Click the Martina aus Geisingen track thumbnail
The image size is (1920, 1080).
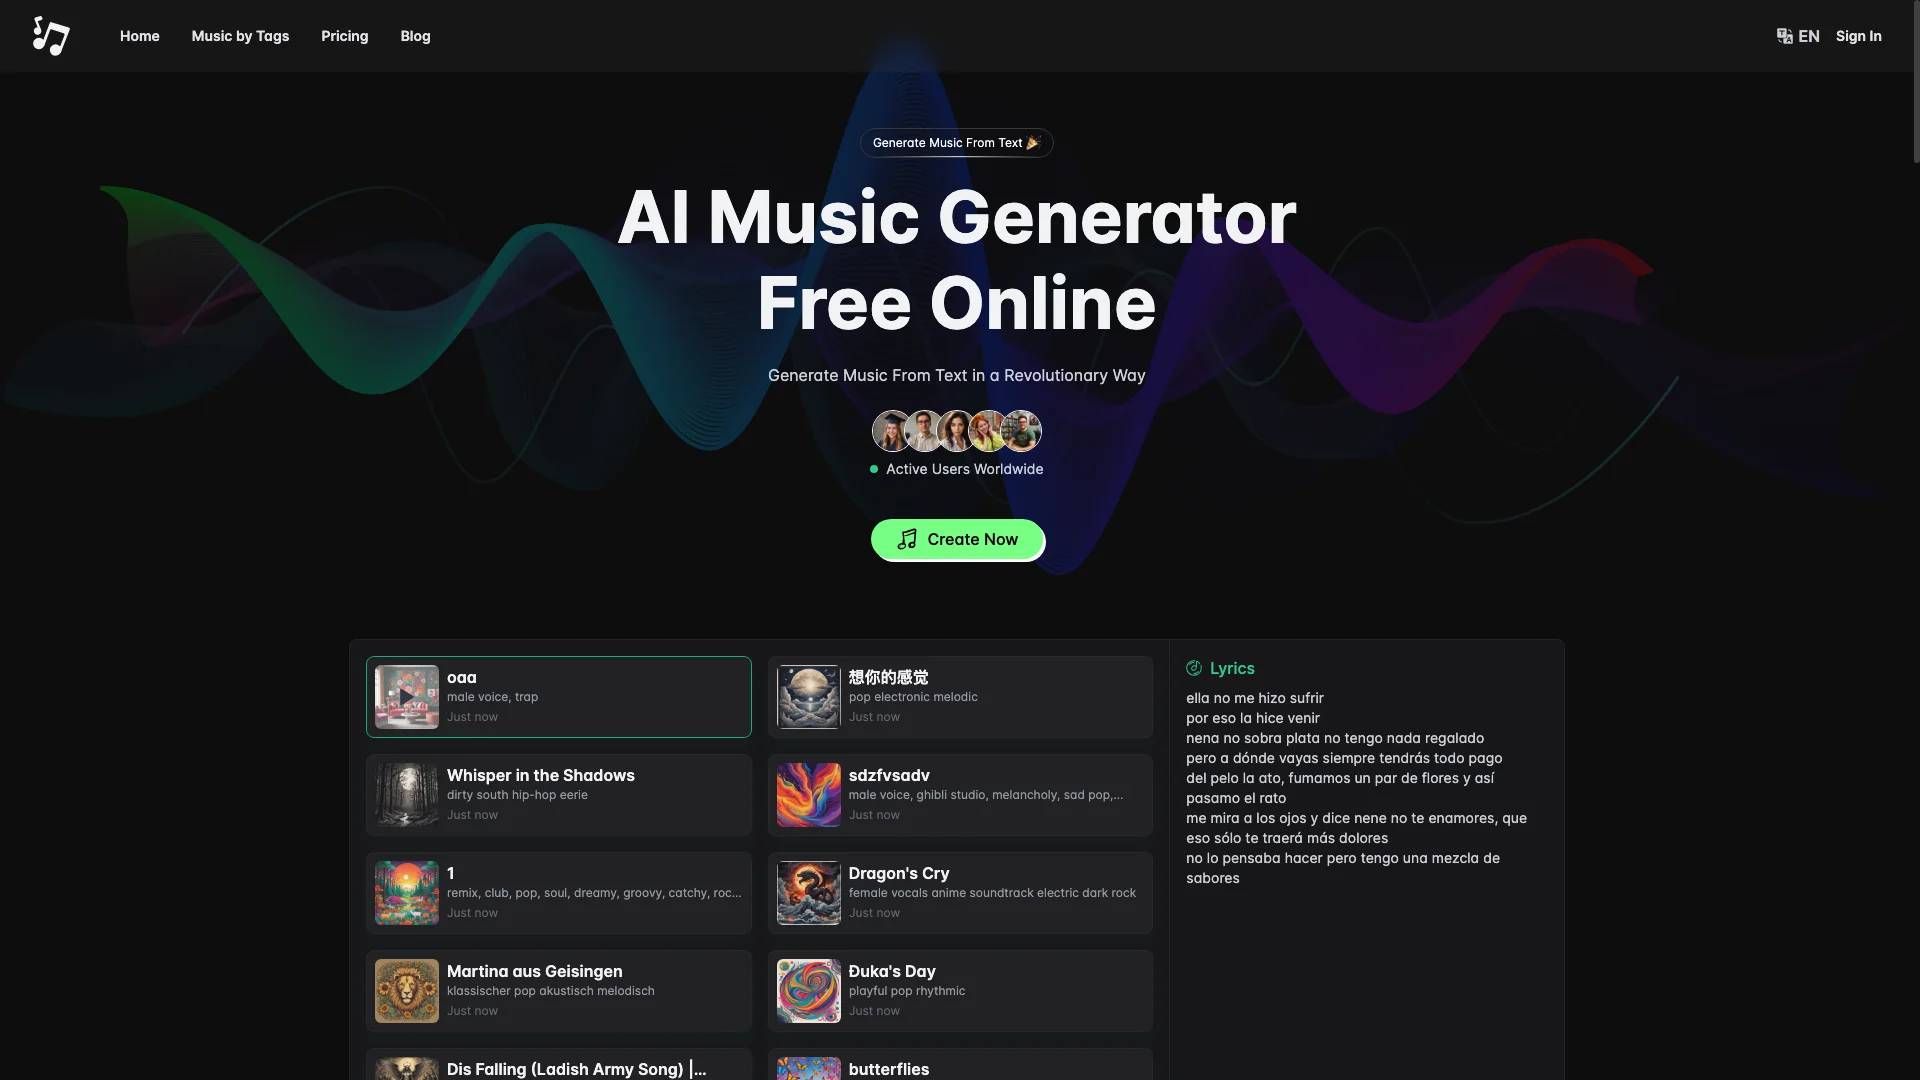click(406, 990)
